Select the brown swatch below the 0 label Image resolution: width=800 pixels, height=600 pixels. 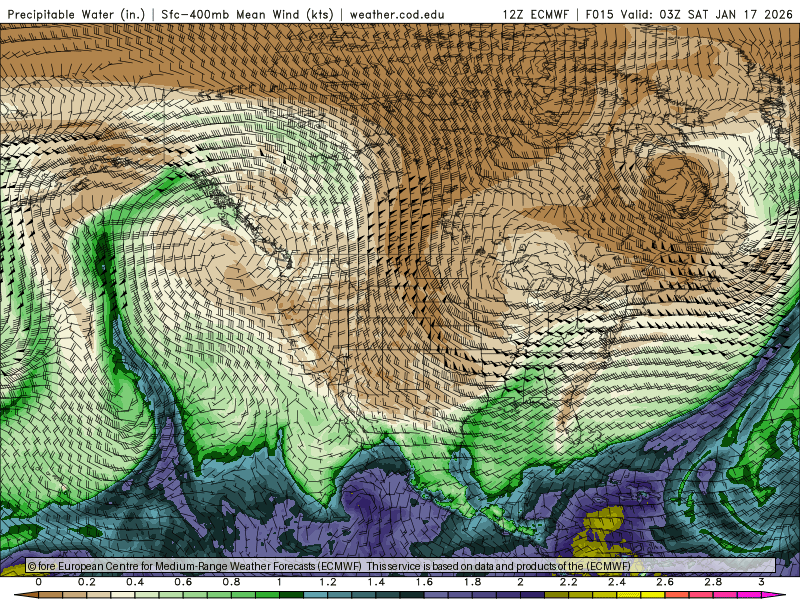pos(51,595)
